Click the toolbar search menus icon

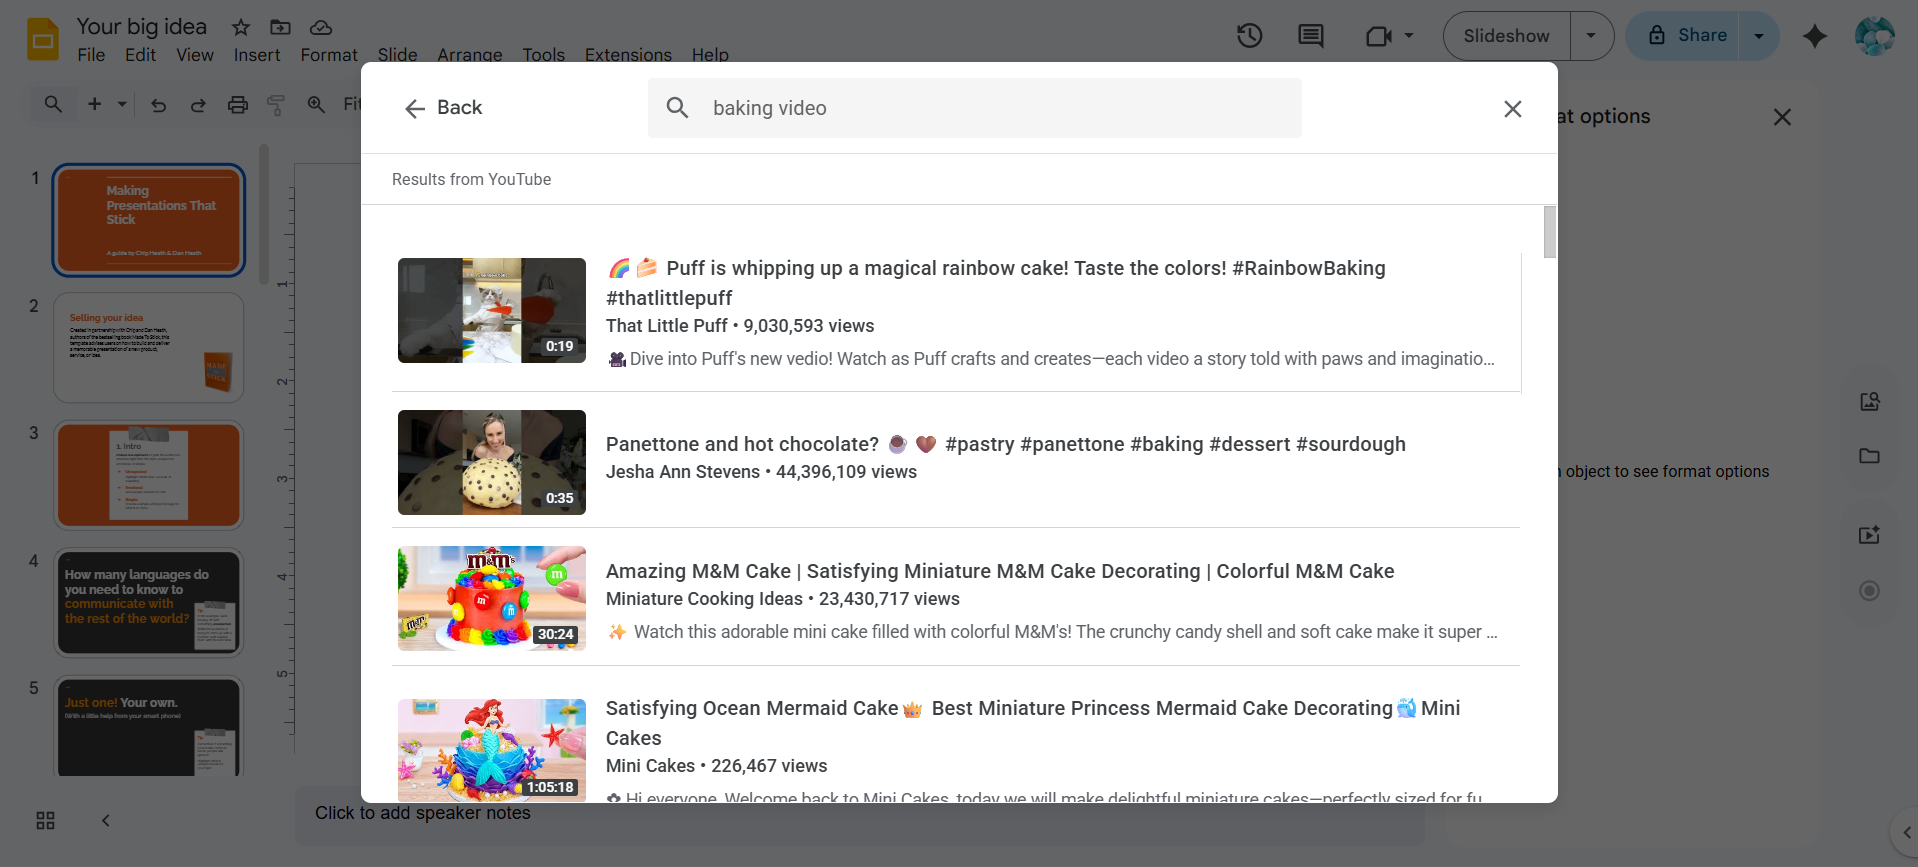coord(53,104)
